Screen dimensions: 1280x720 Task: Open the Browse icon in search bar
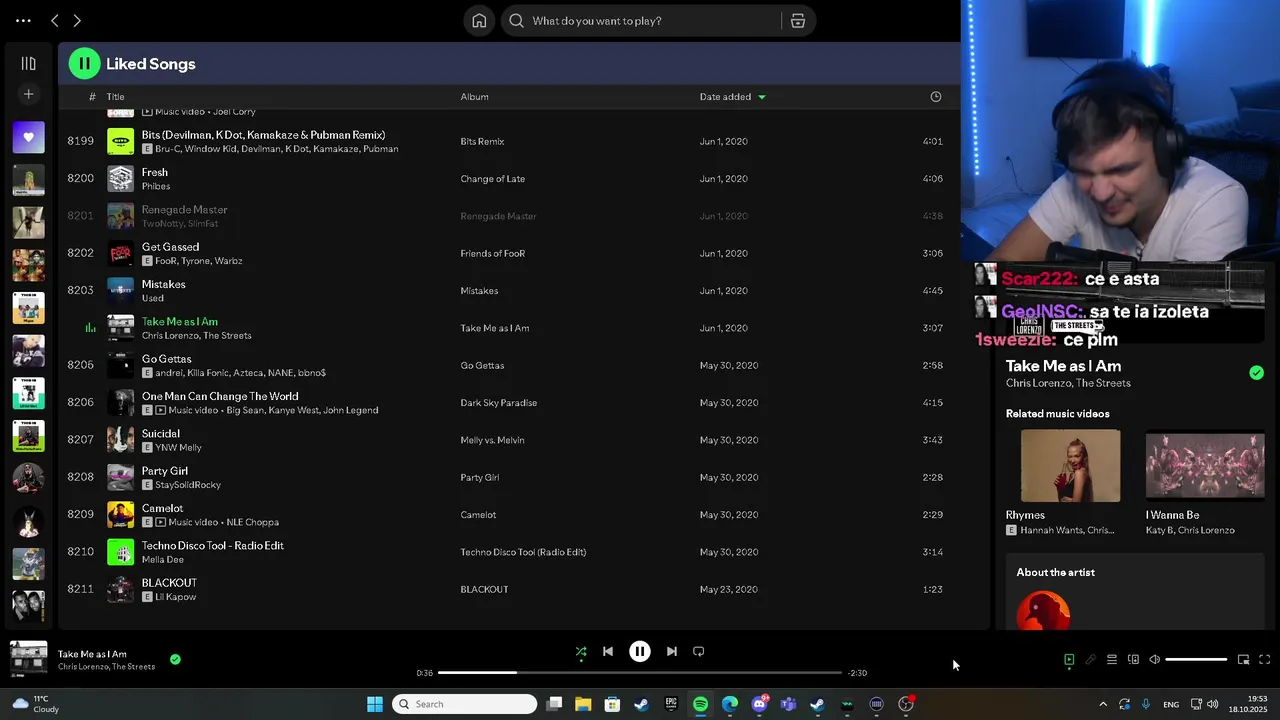coord(798,21)
